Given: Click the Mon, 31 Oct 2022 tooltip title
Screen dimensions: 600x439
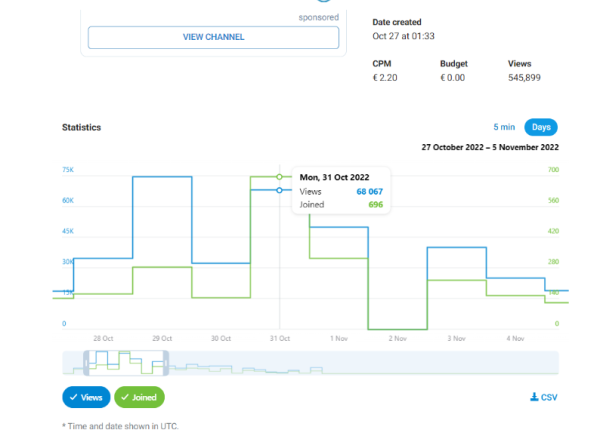Looking at the screenshot, I should (x=334, y=177).
